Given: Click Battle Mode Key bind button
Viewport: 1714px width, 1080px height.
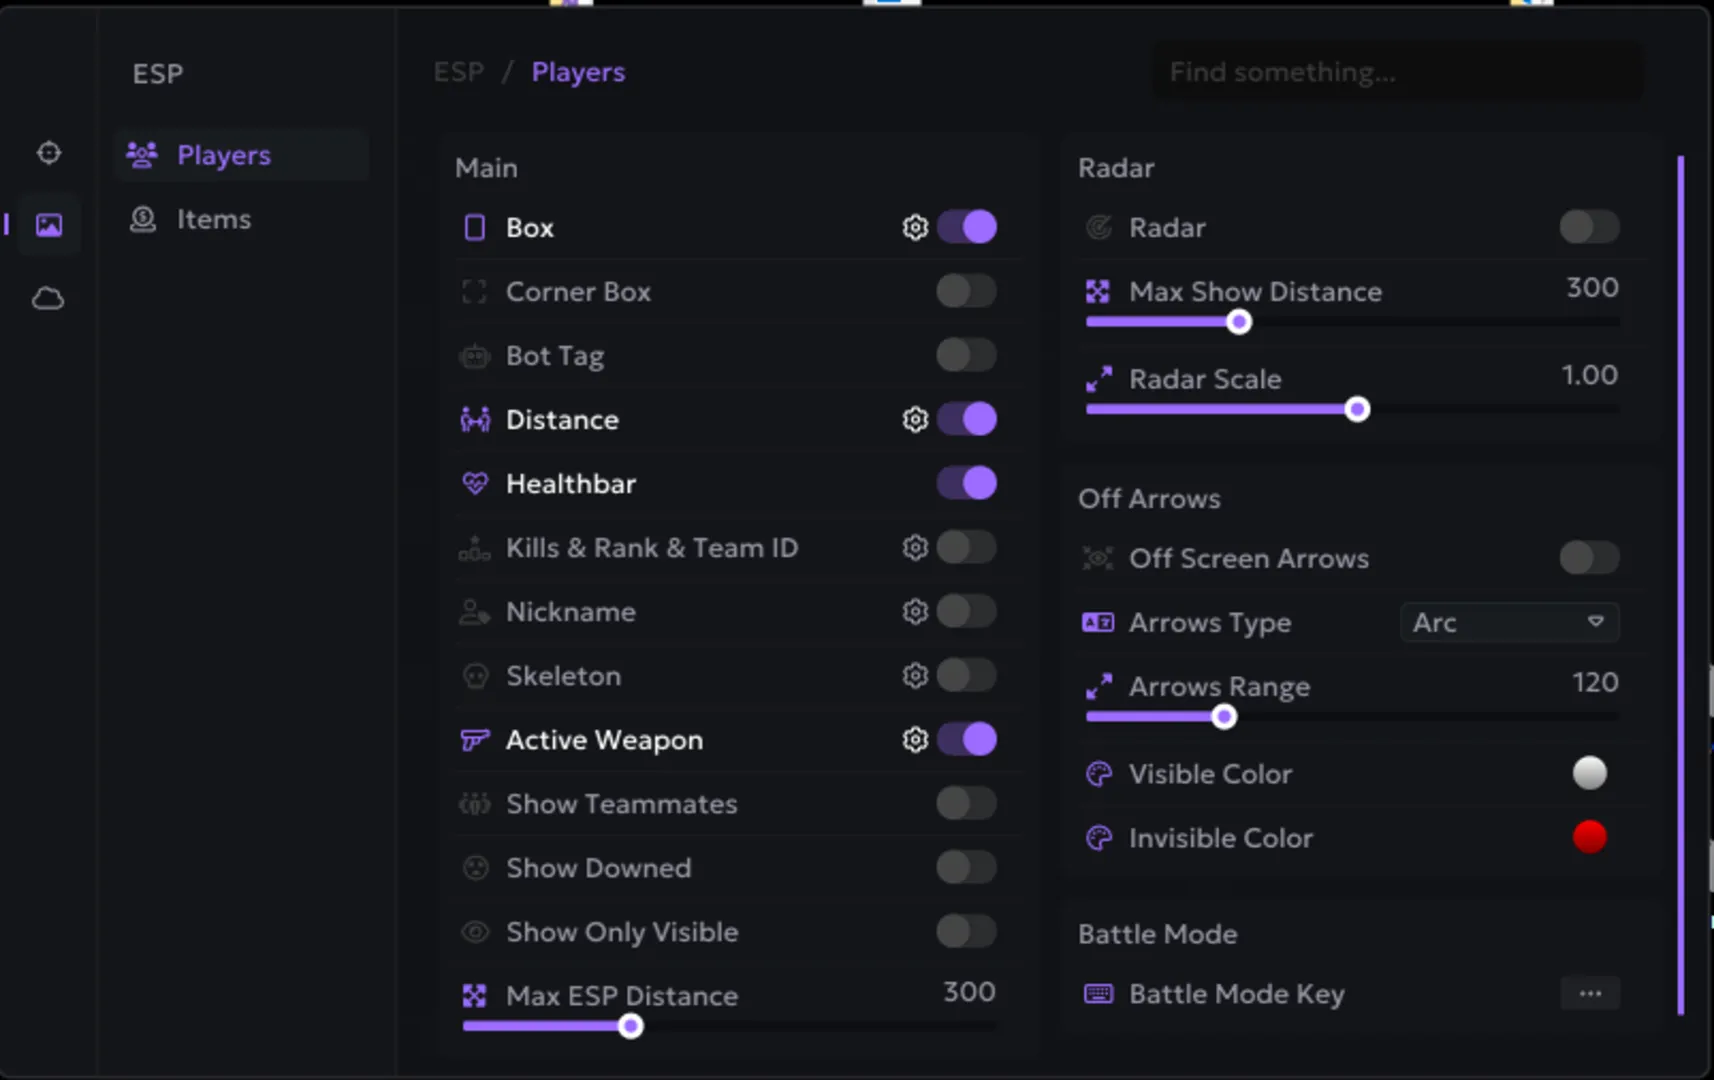Looking at the screenshot, I should point(1590,993).
